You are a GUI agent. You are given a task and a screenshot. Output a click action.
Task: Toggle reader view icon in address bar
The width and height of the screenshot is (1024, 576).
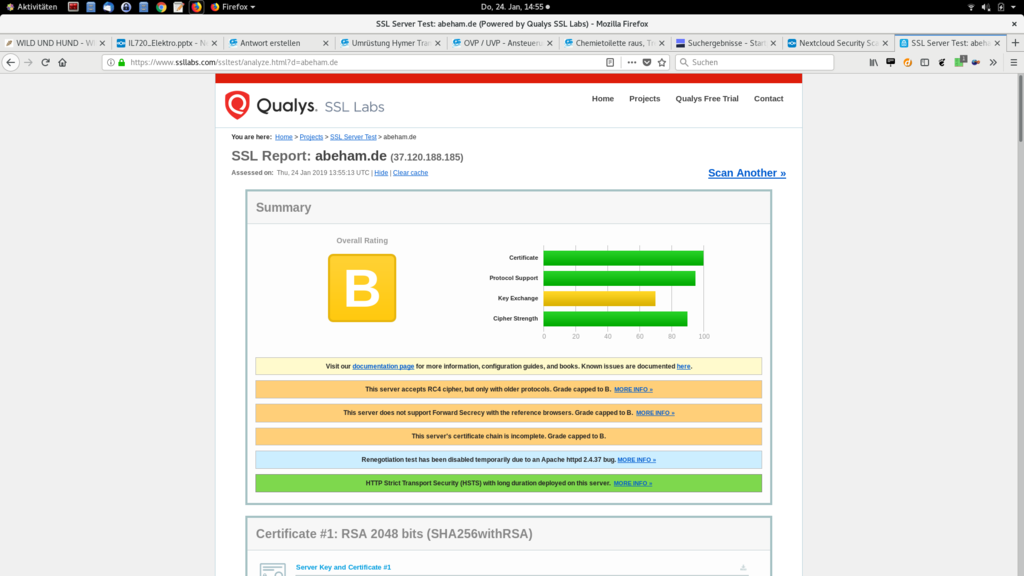click(x=610, y=62)
